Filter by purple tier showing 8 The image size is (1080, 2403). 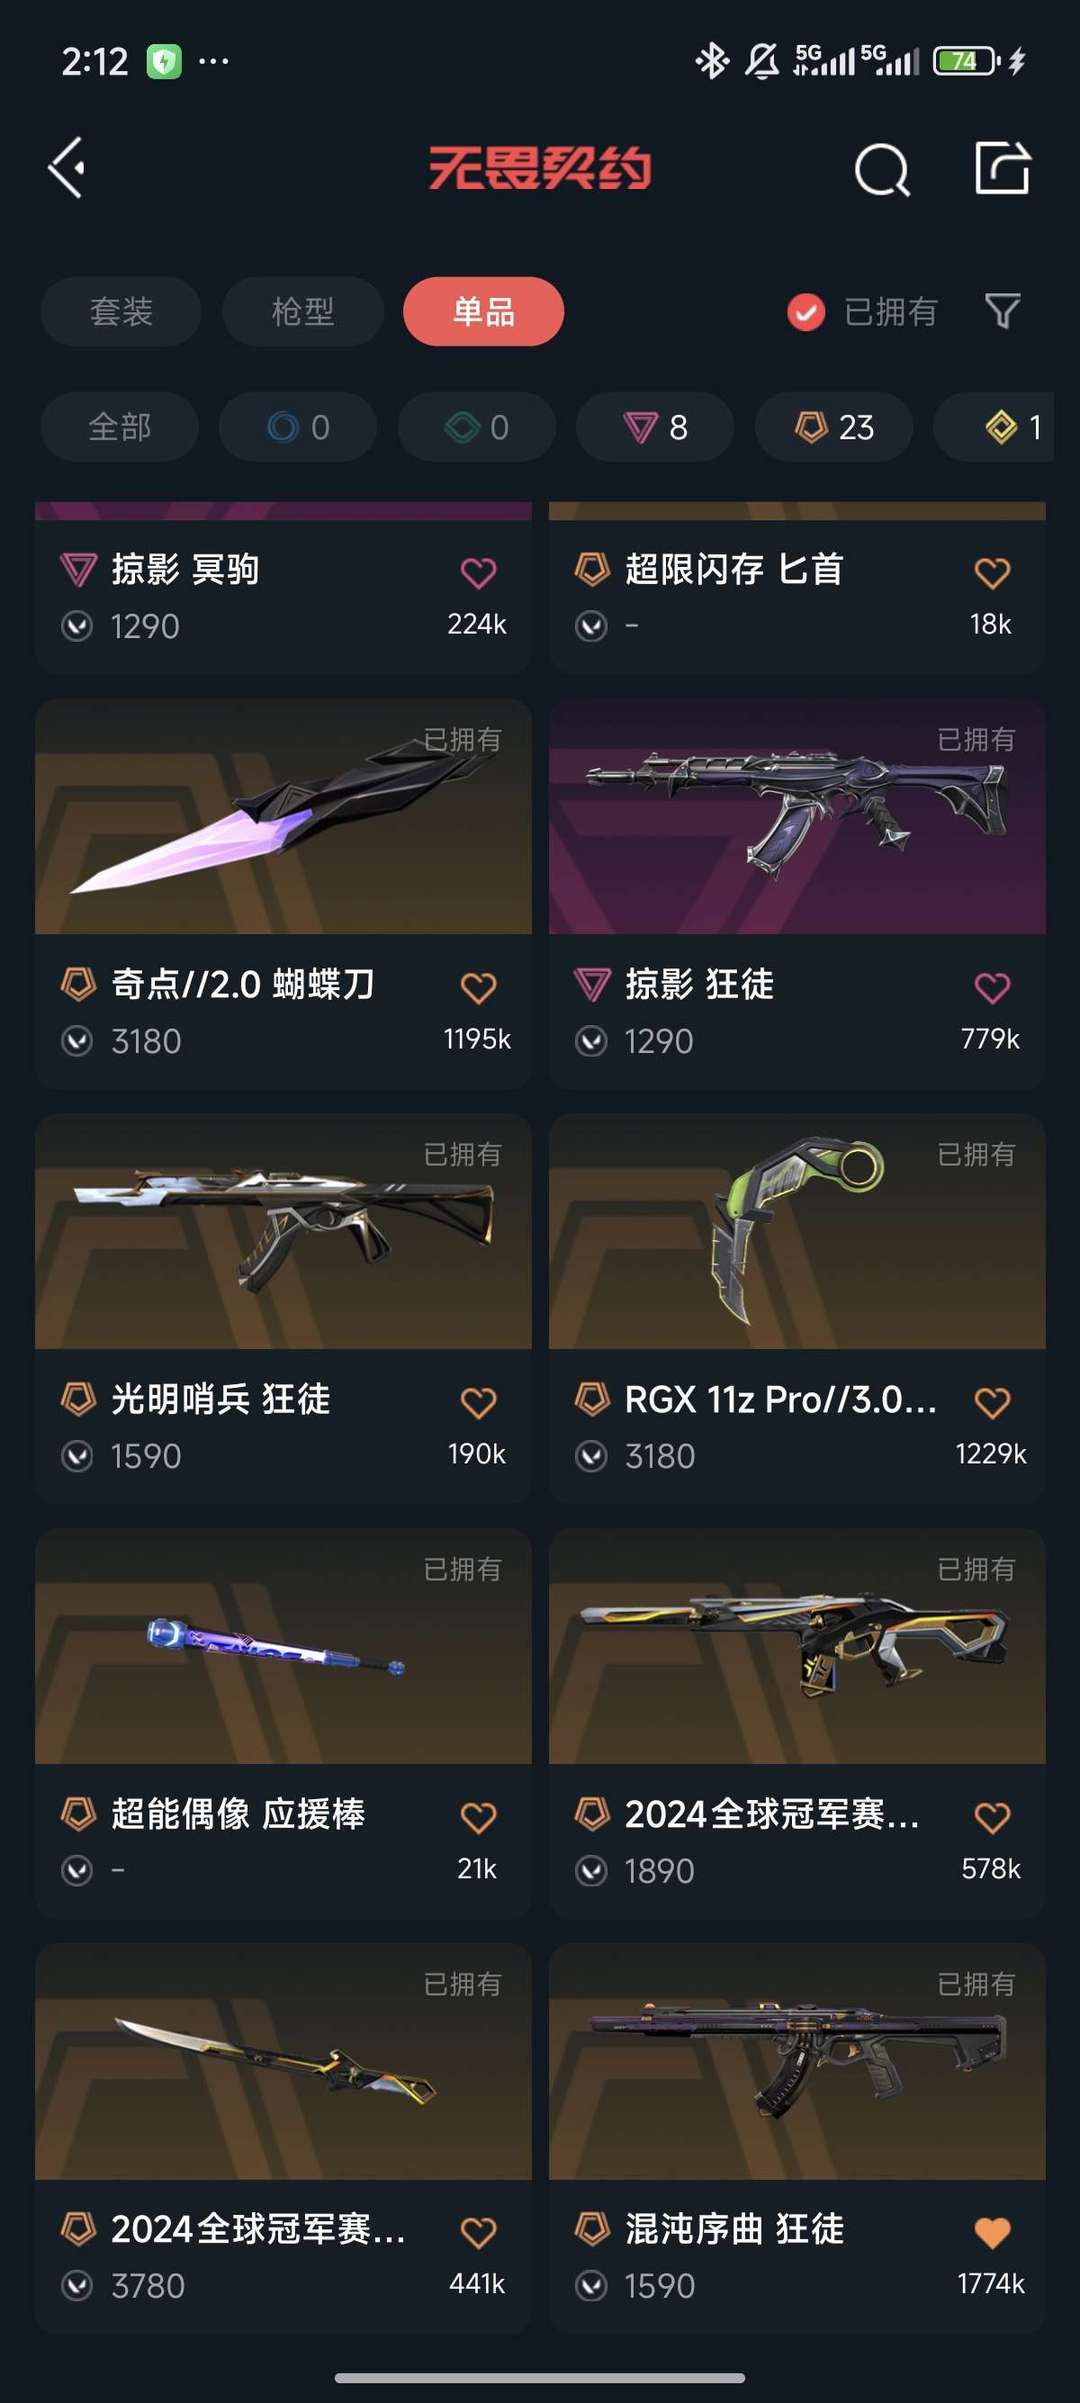tap(655, 427)
